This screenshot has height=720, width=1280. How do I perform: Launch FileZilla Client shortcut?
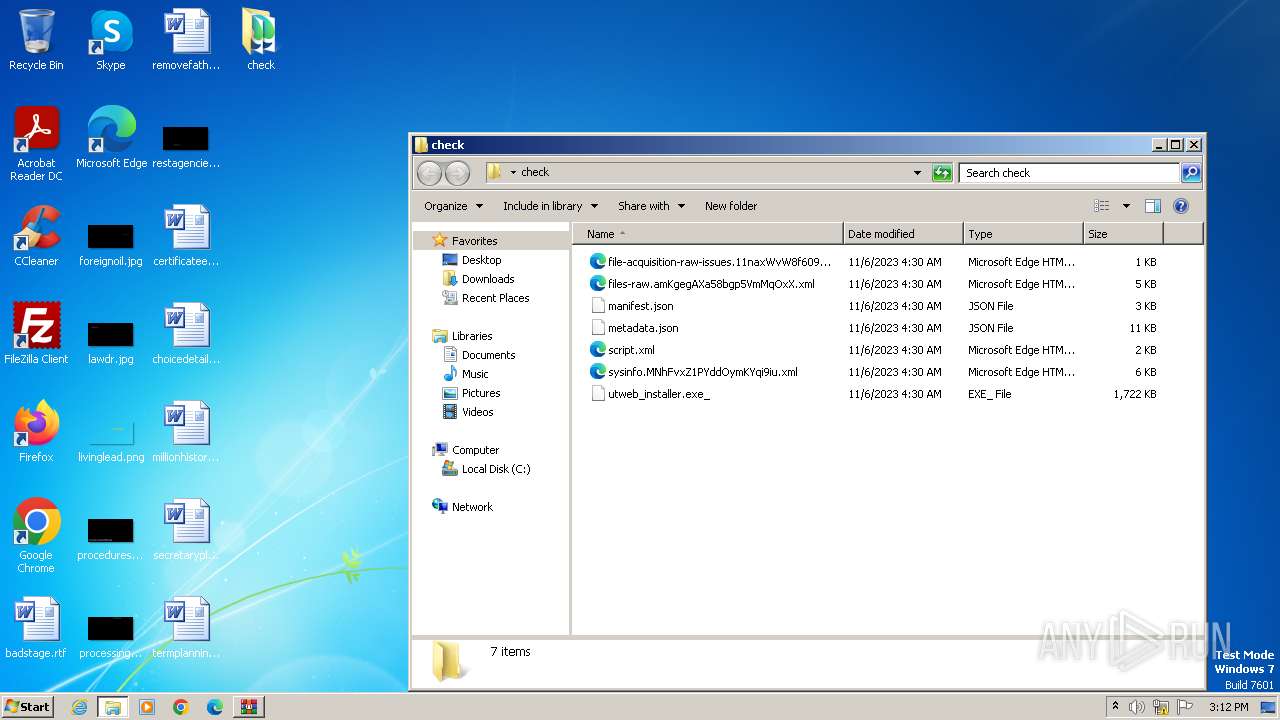click(36, 334)
